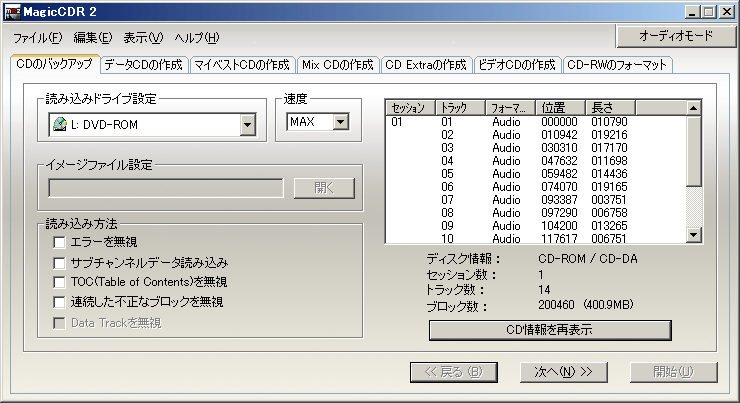
Task: Enable the エラーを無視 checkbox
Action: [59, 243]
